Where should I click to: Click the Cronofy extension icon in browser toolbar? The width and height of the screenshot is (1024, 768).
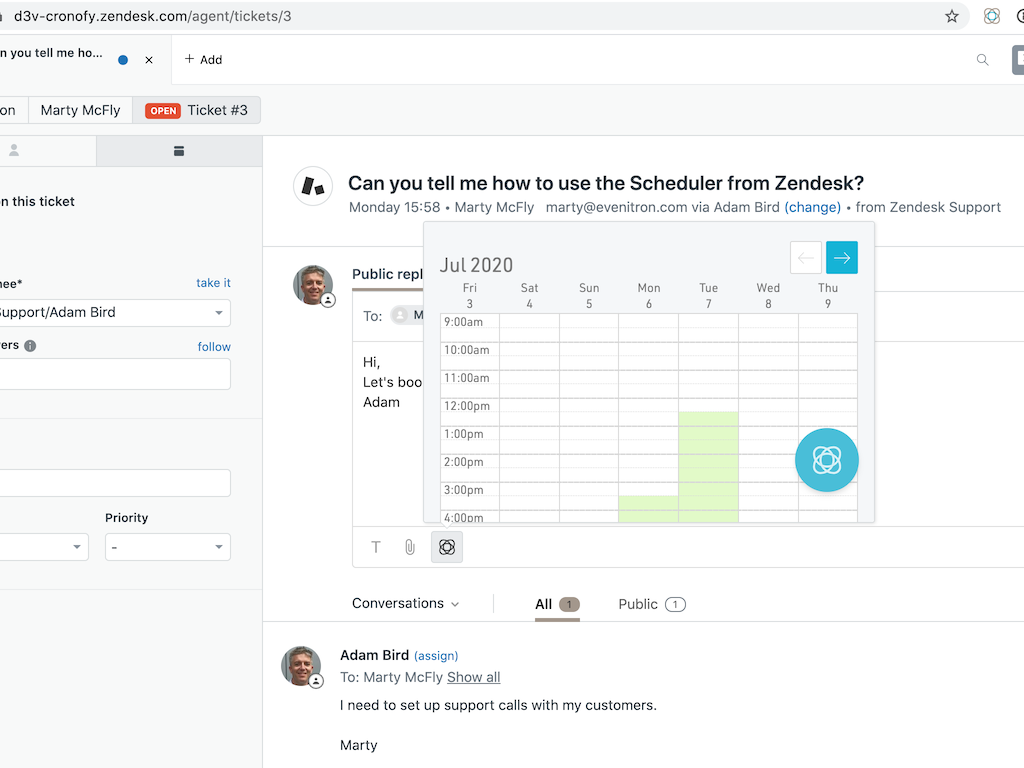click(x=993, y=16)
